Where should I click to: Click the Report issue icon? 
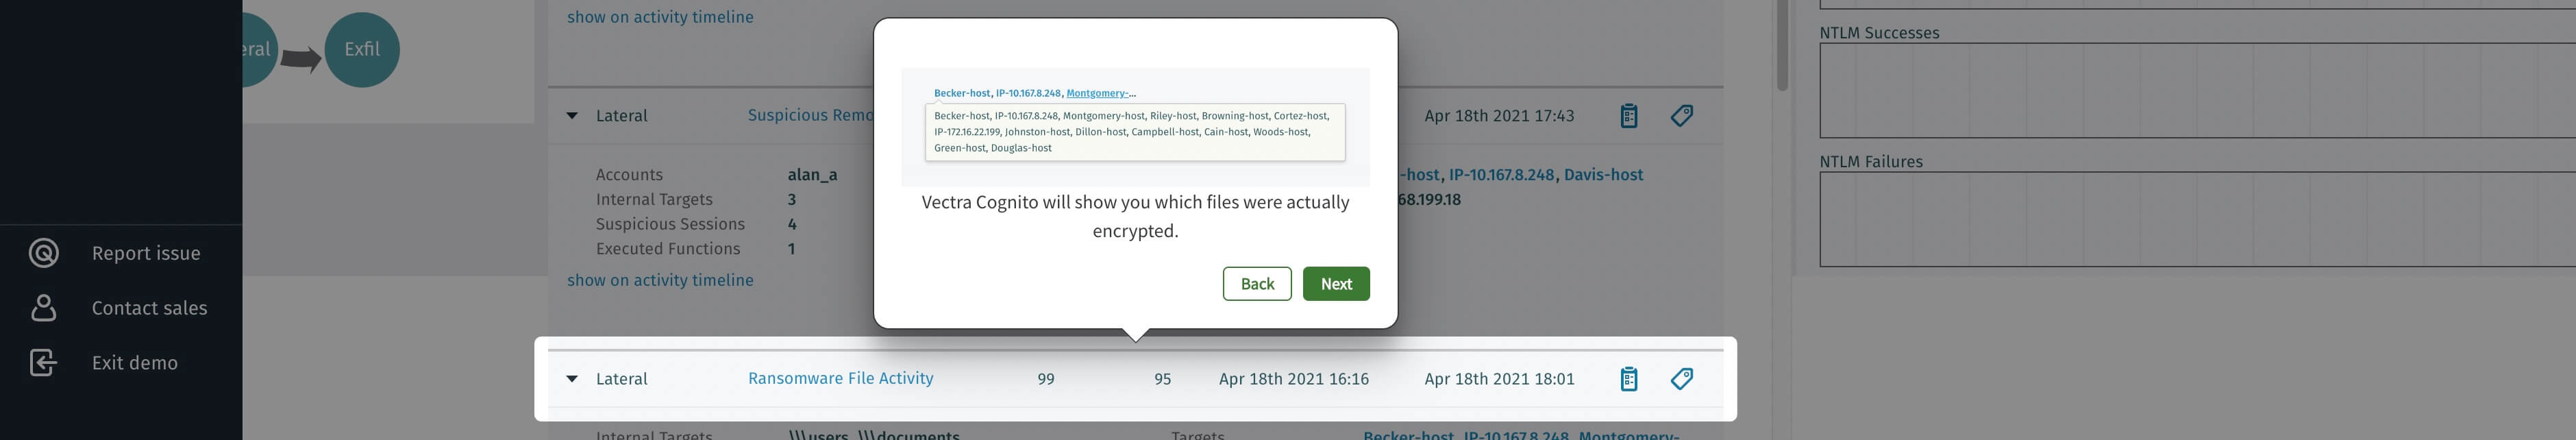point(44,253)
